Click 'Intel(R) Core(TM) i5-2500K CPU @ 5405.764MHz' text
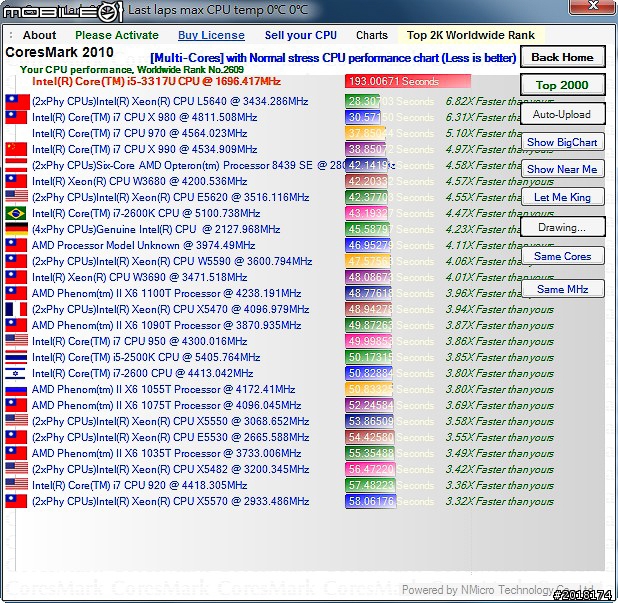This screenshot has width=618, height=603. pos(146,357)
